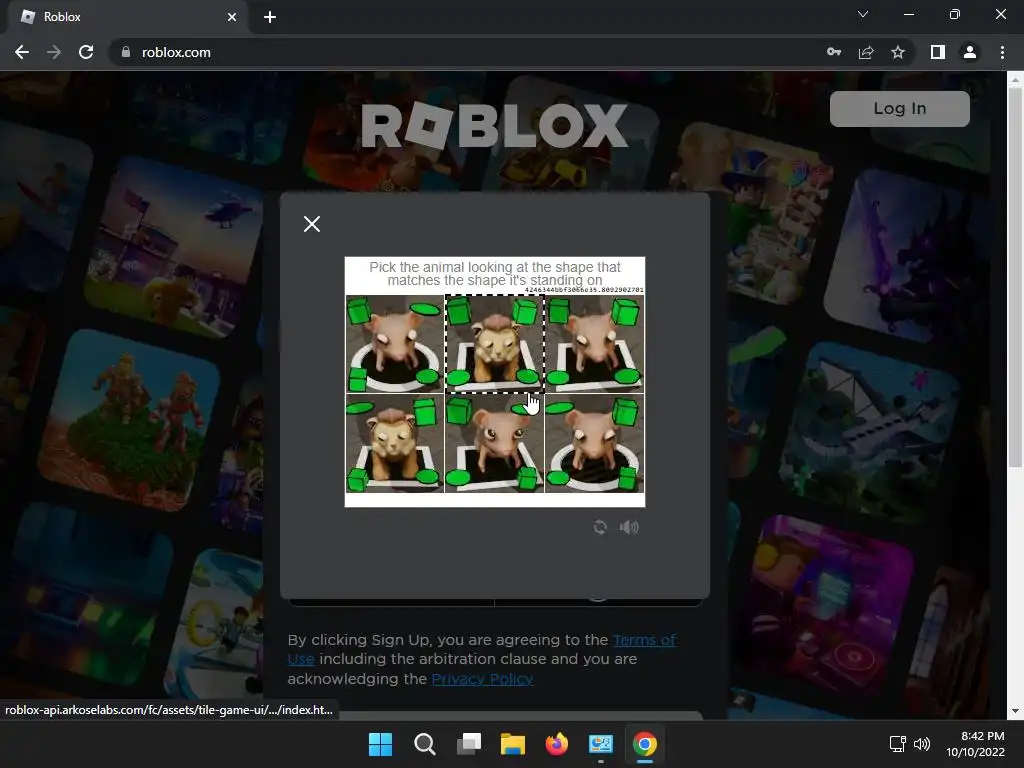Go back with the browser back arrow
This screenshot has height=768, width=1024.
coord(22,52)
